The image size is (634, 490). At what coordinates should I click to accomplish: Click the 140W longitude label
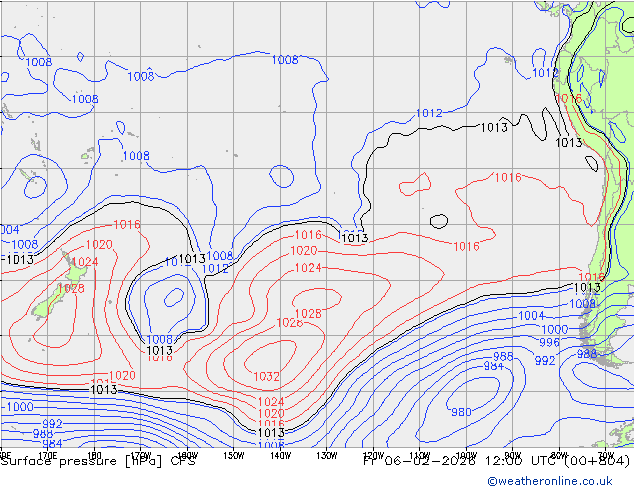[x=280, y=456]
